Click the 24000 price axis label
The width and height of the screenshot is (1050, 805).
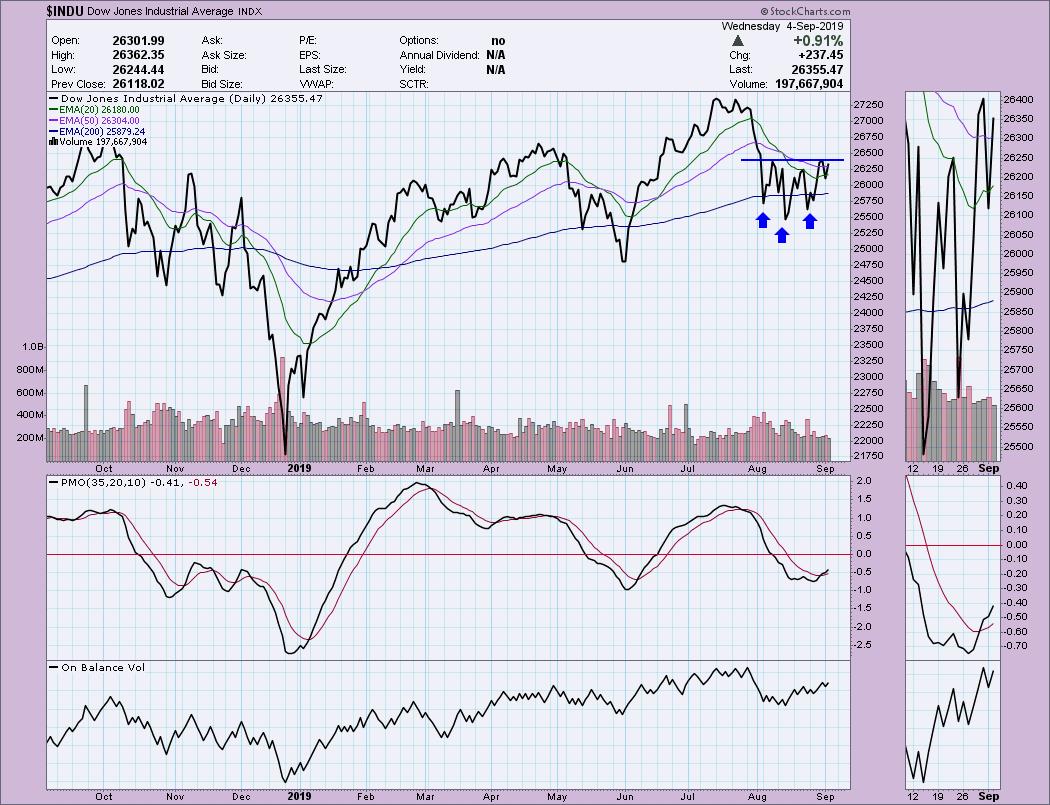(x=868, y=313)
